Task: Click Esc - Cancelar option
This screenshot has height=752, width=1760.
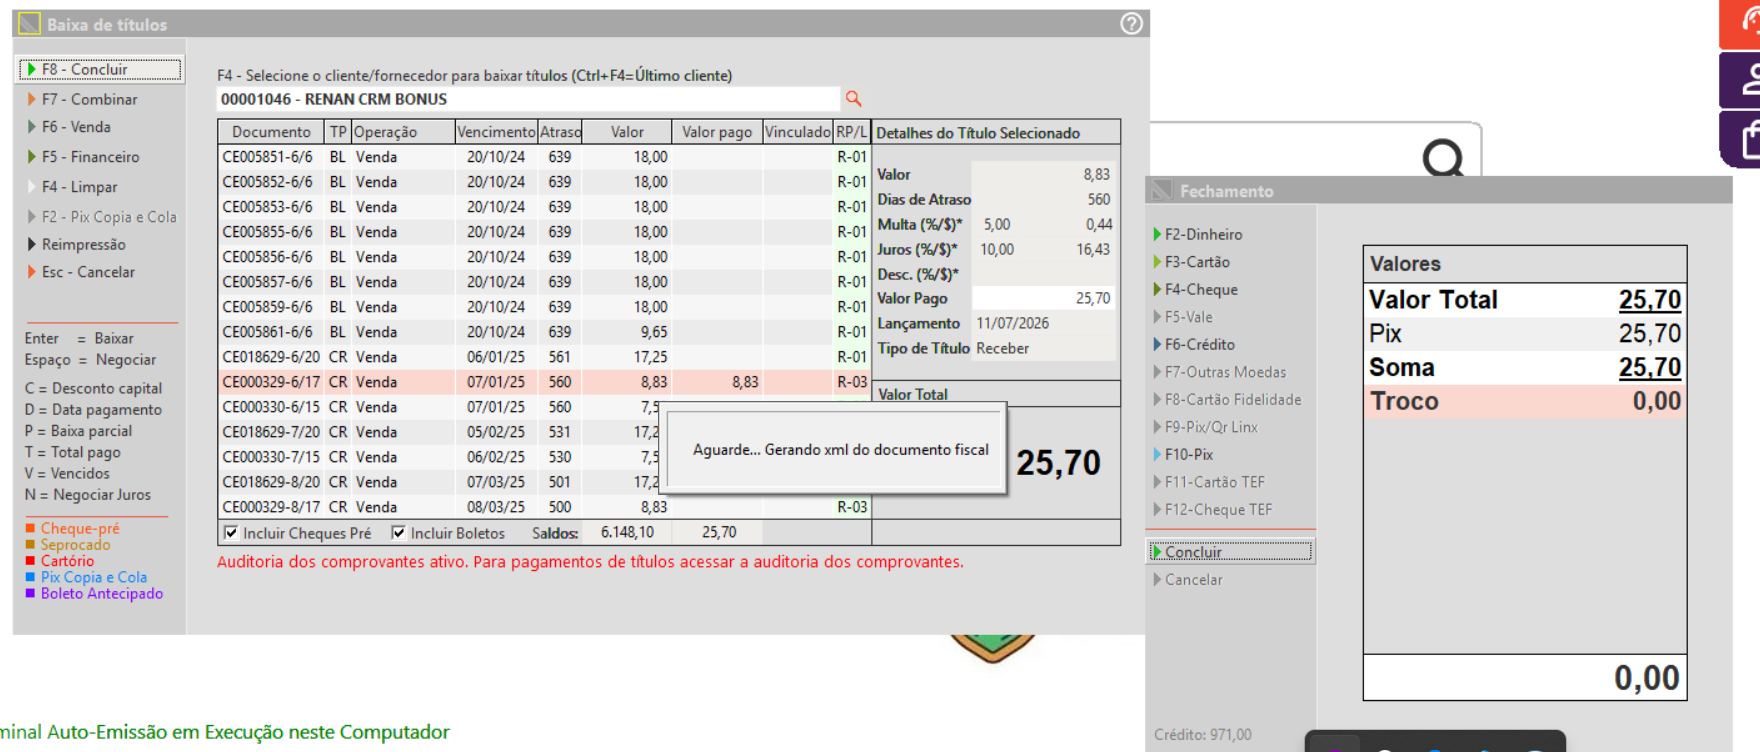Action: click(88, 272)
